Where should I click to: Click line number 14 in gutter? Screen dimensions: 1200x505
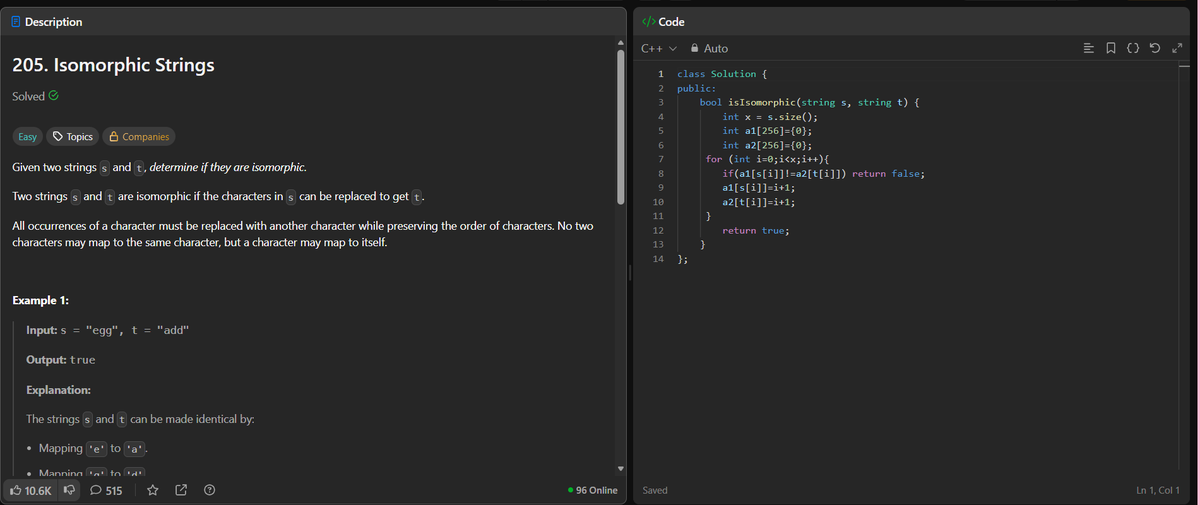pos(657,259)
